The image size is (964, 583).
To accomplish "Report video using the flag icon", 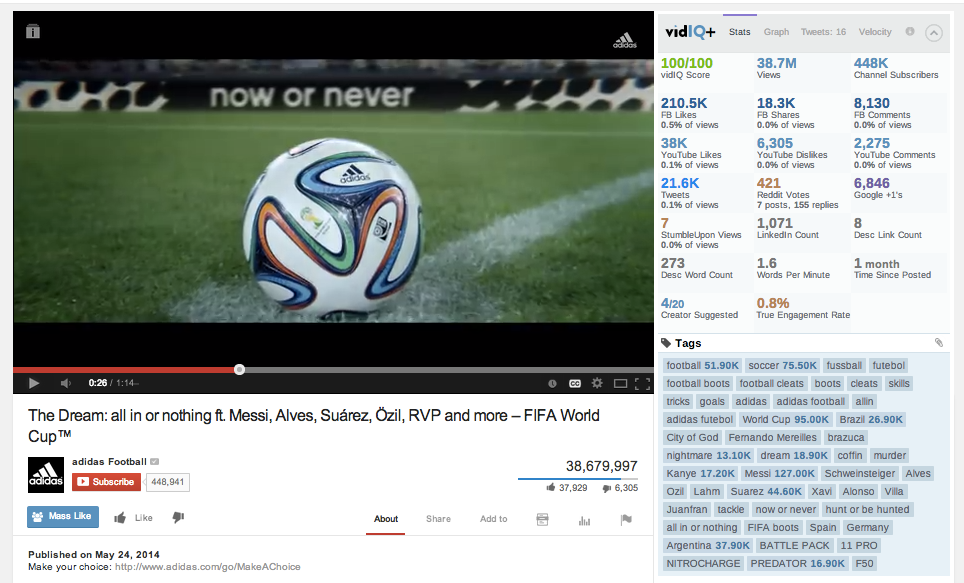I will 626,520.
